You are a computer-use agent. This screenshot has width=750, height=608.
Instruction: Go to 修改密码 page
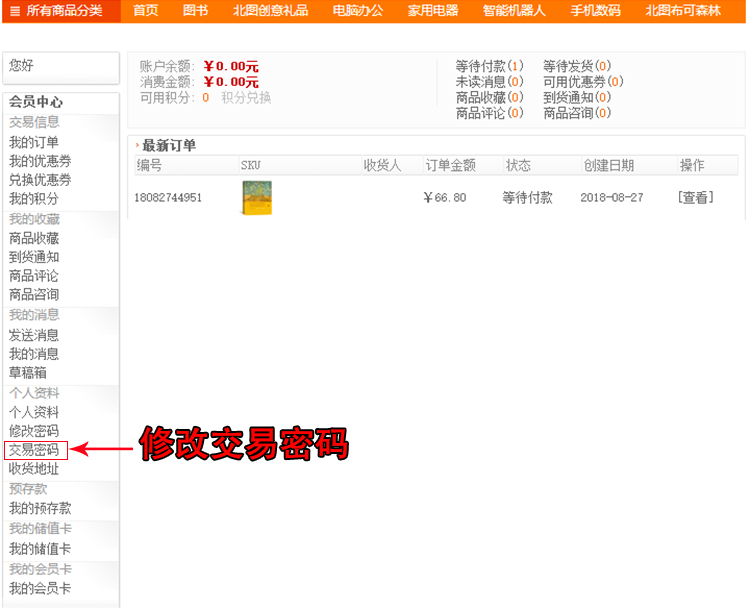coord(34,431)
